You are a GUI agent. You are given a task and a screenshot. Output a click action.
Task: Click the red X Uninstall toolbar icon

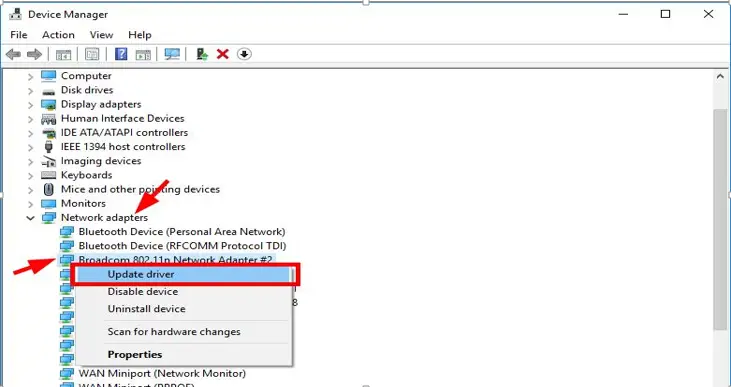click(223, 54)
